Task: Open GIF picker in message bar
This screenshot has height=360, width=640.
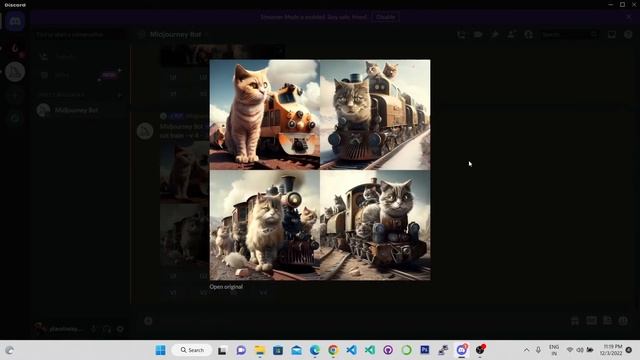Action: 591,321
